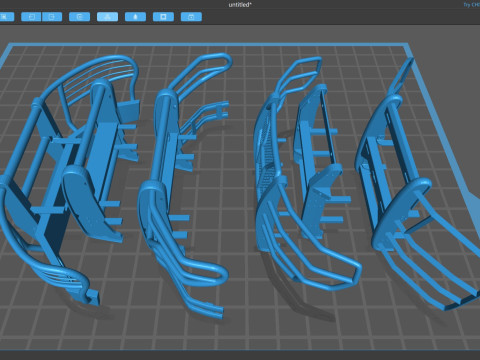Click the right button of the joined toolbar pair
Screen dimensions: 480x360
(52, 17)
